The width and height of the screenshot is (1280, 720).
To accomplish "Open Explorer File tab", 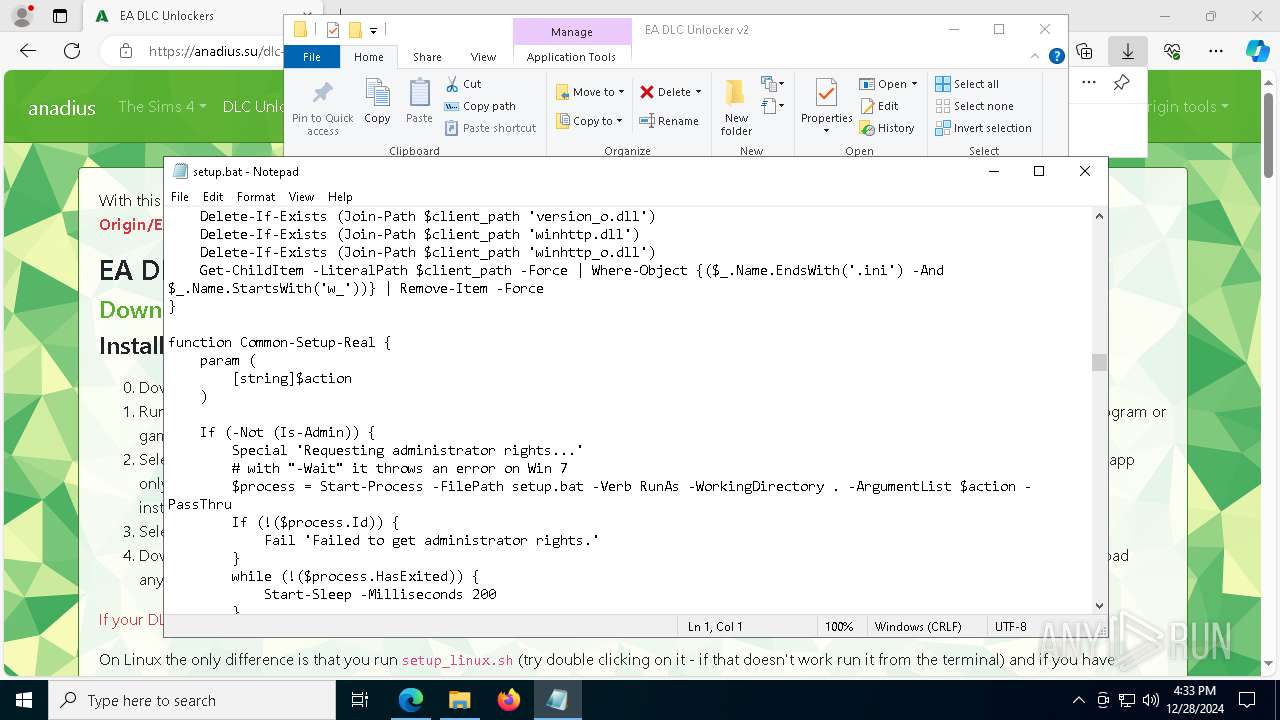I will [x=312, y=57].
